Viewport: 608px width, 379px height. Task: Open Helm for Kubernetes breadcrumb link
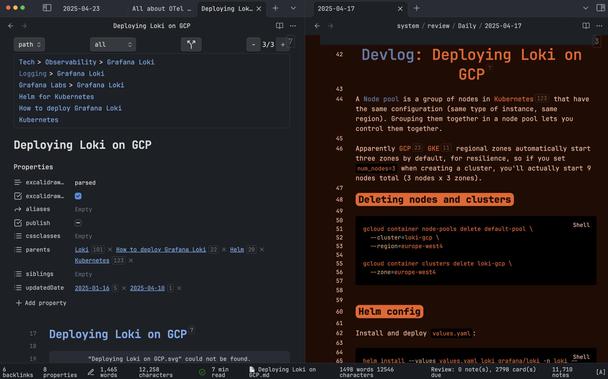[56, 97]
